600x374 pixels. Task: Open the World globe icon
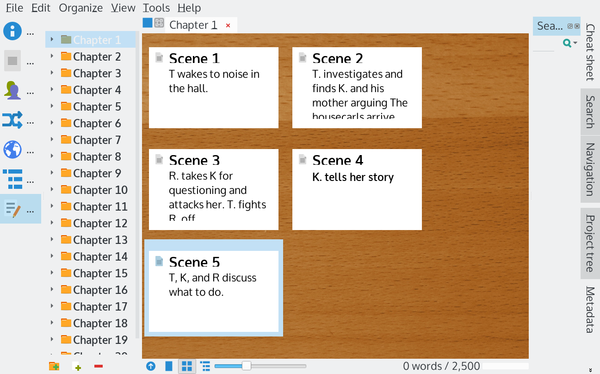point(13,149)
